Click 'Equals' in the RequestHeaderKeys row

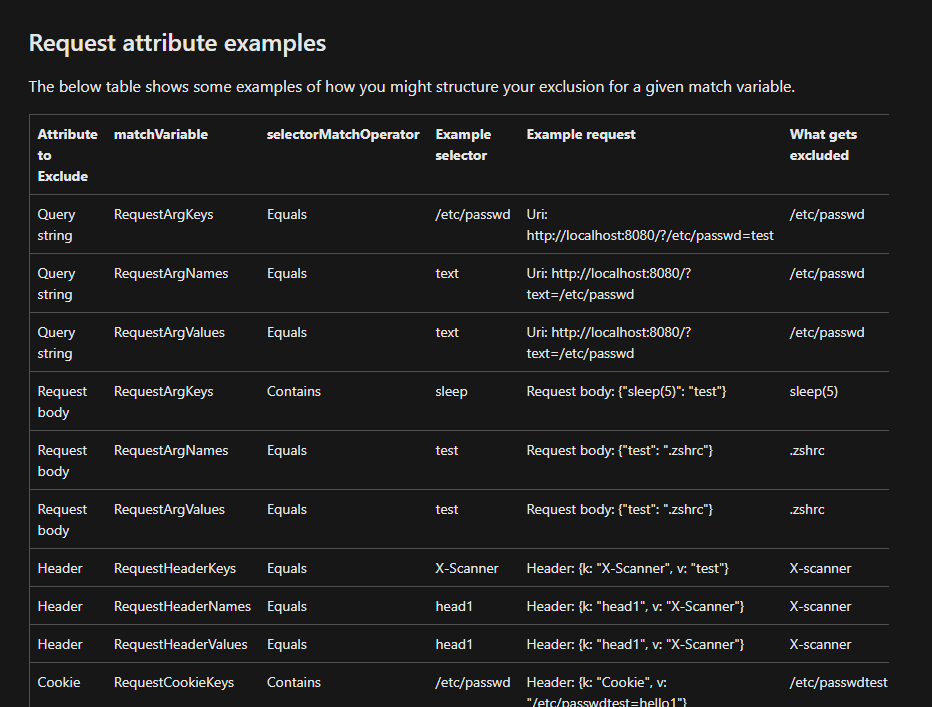click(286, 568)
